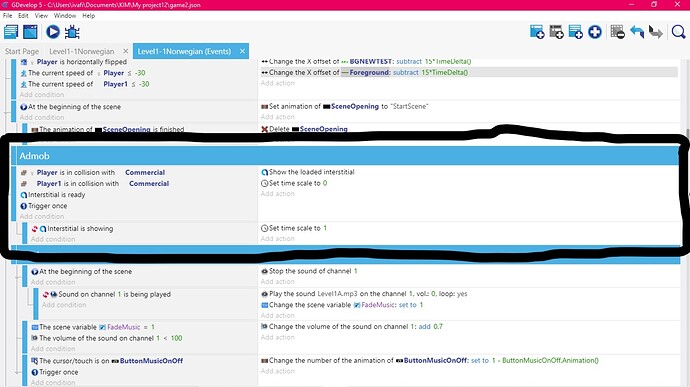Add a sub-event to selection
Image resolution: width=690 pixels, height=387 pixels.
point(556,32)
